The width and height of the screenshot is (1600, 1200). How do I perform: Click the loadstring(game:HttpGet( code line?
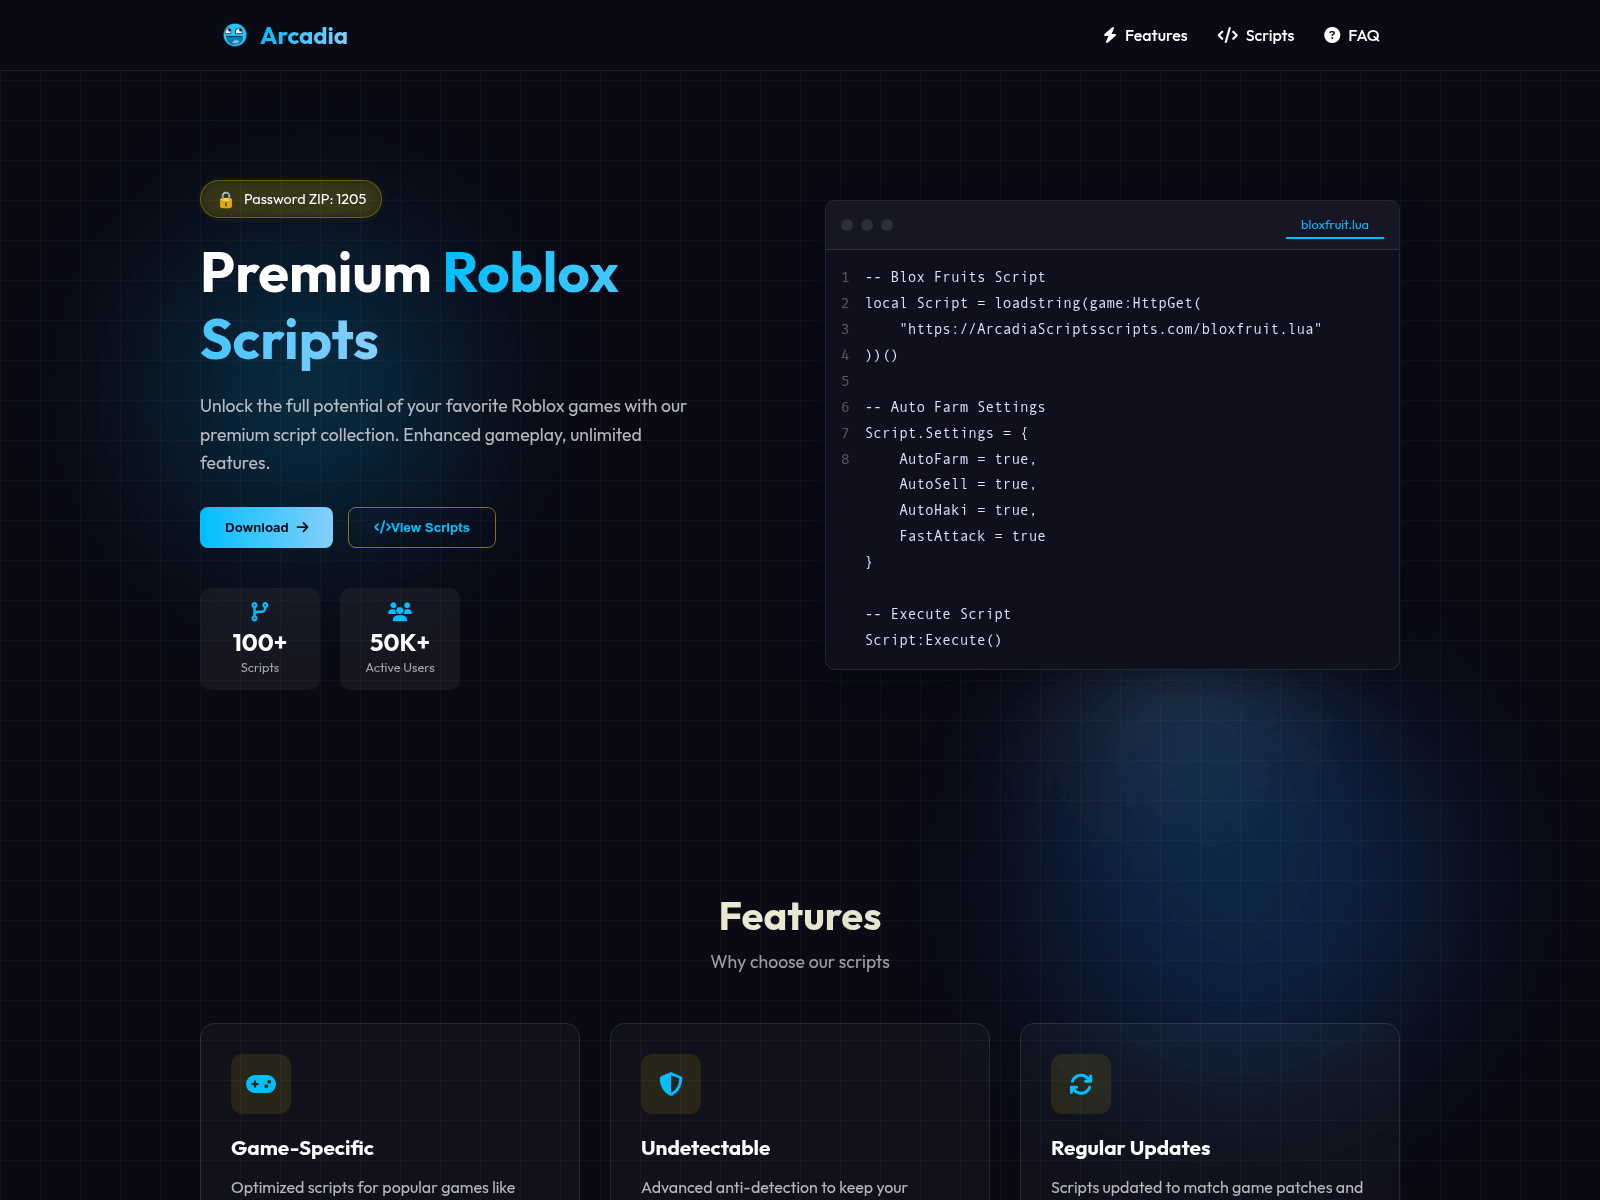[1033, 303]
